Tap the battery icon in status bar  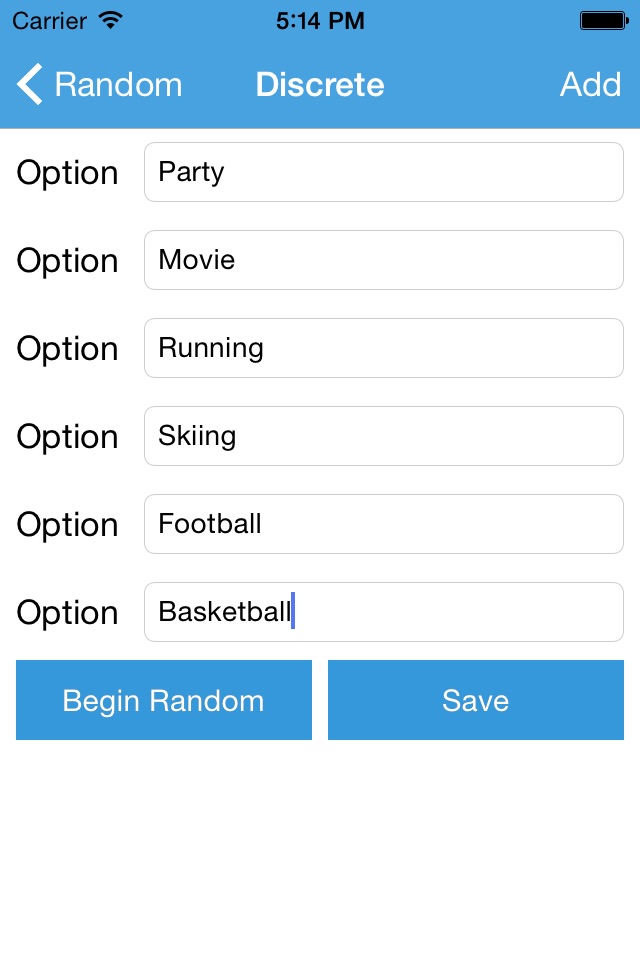click(x=604, y=21)
